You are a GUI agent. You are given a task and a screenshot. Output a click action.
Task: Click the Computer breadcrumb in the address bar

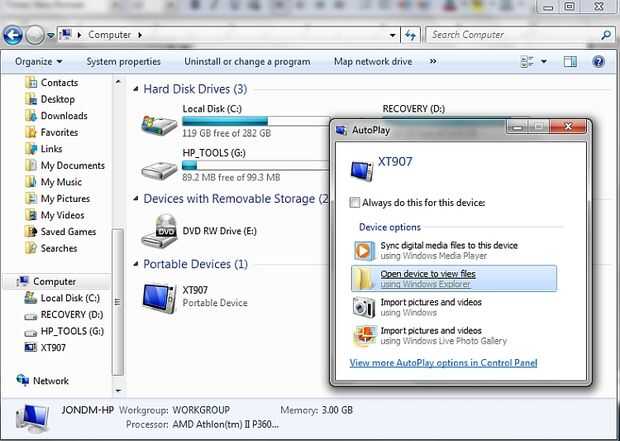point(110,35)
